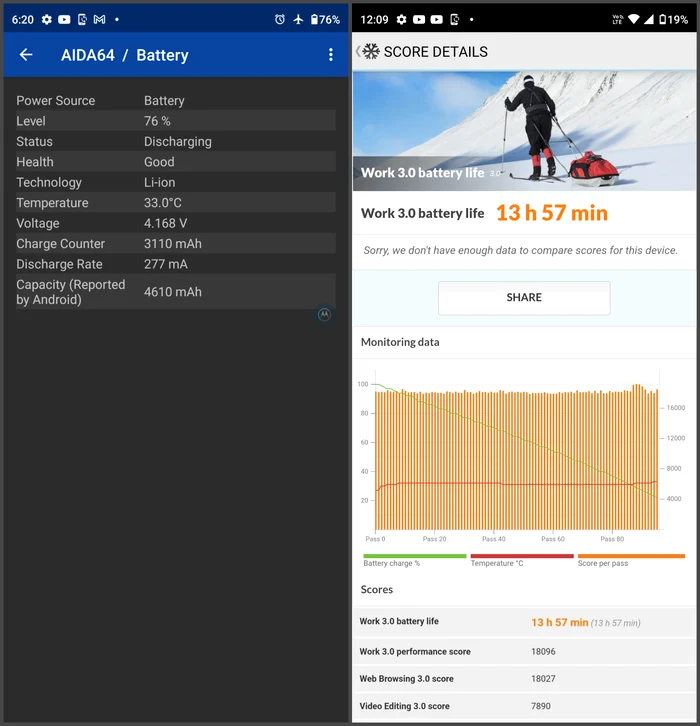
Task: Tap the floating Motorola logo icon
Action: (324, 314)
